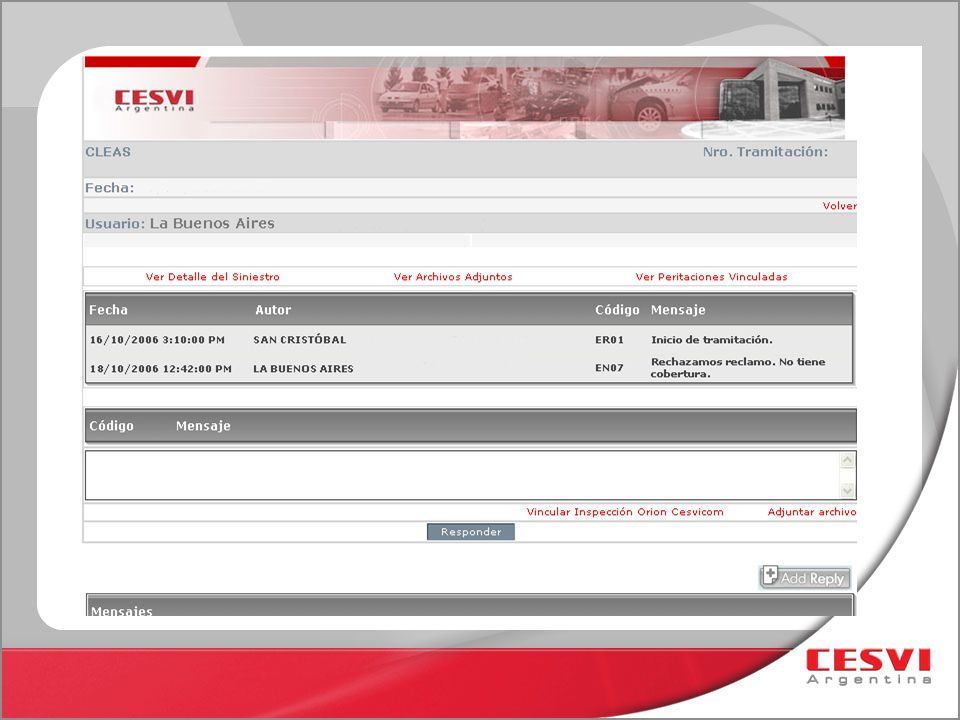The image size is (960, 720).
Task: Open Ver Detalle del Siniestro
Action: click(212, 277)
